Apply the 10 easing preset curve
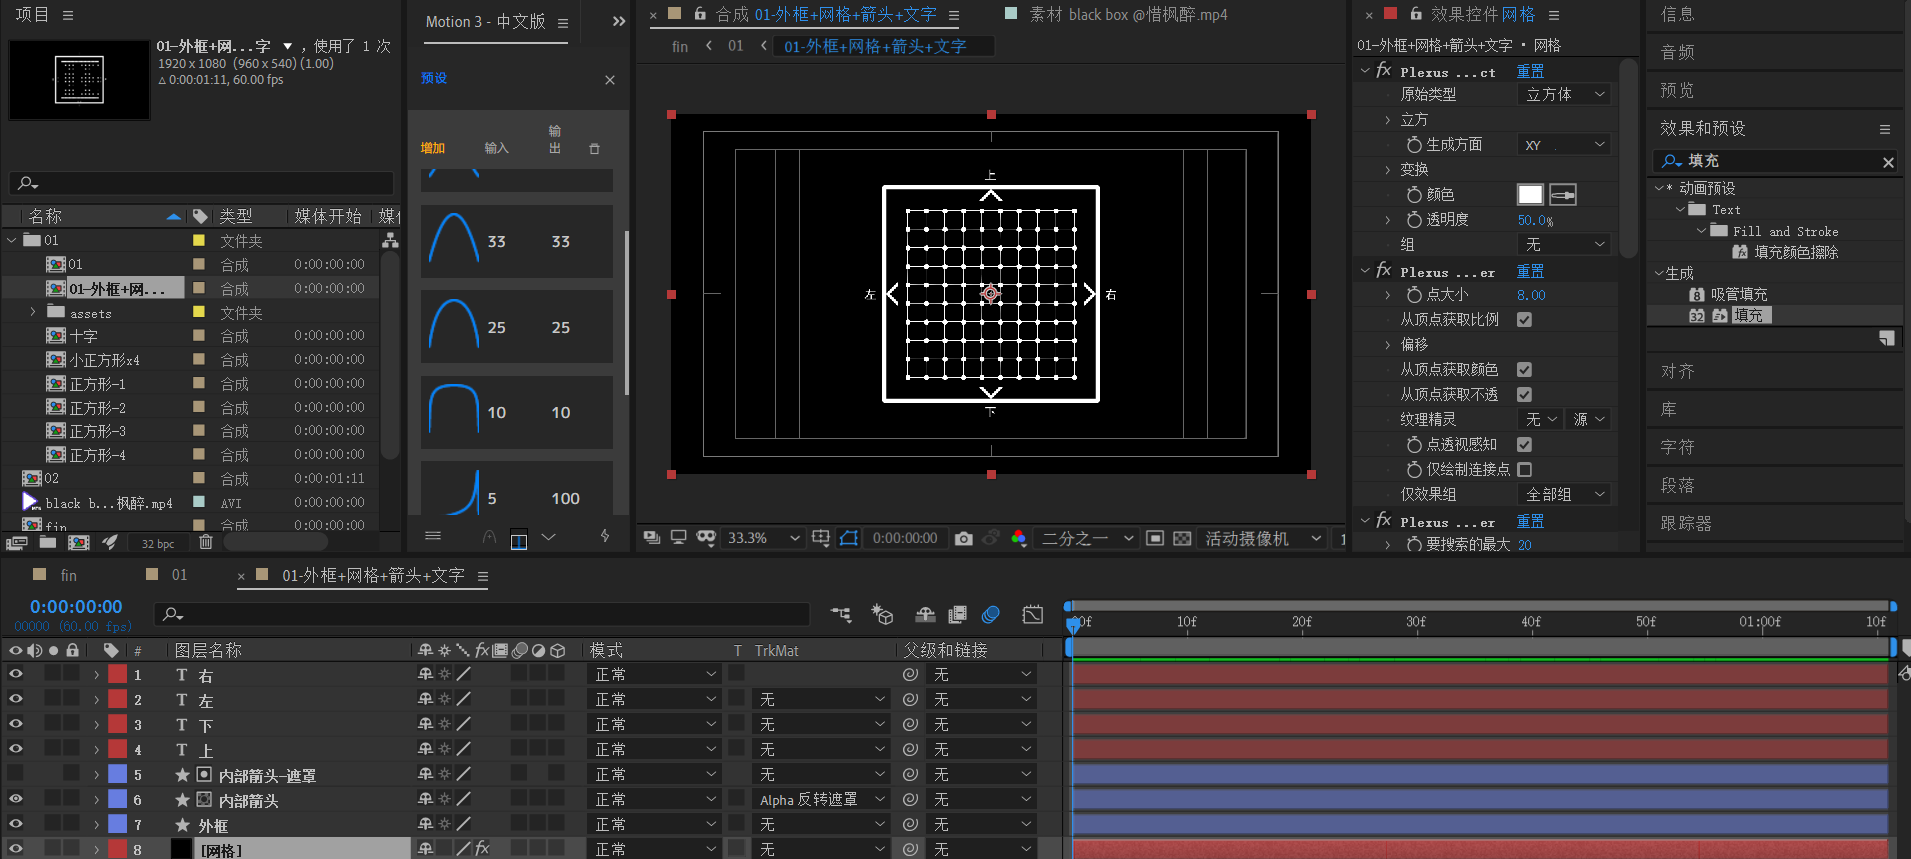 (x=516, y=412)
